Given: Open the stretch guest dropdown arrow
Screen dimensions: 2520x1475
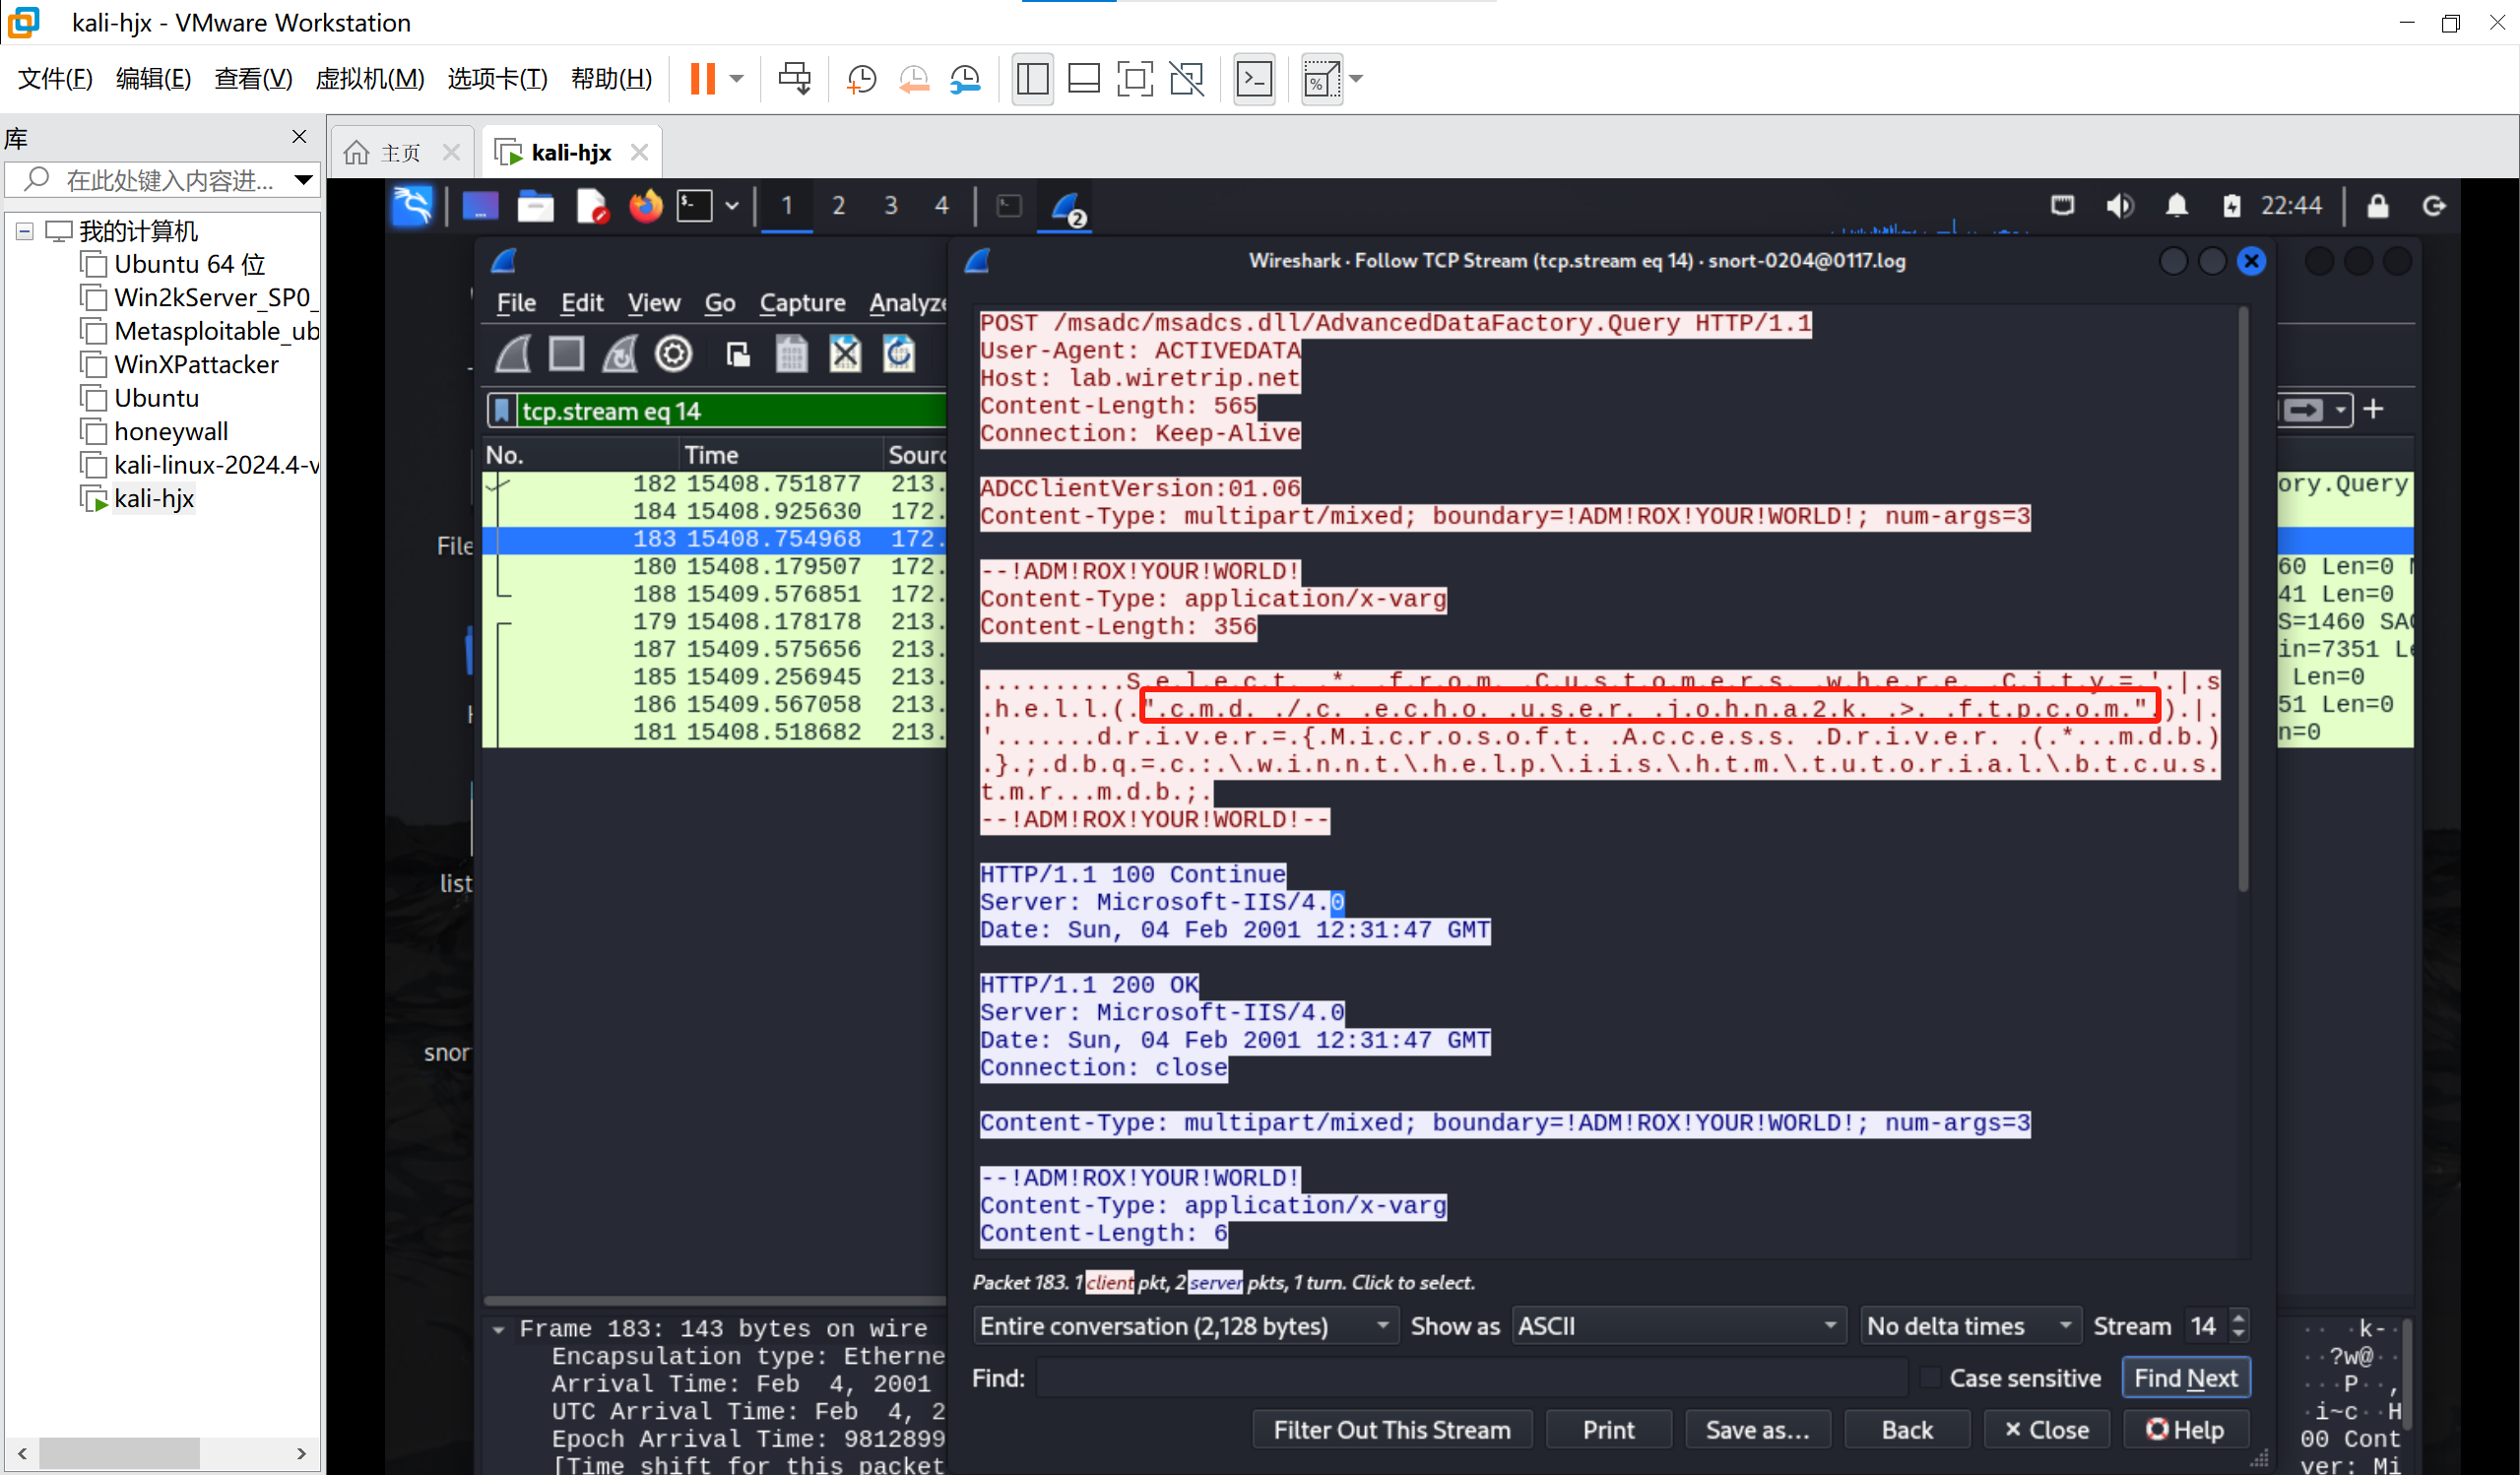Looking at the screenshot, I should 1356,79.
